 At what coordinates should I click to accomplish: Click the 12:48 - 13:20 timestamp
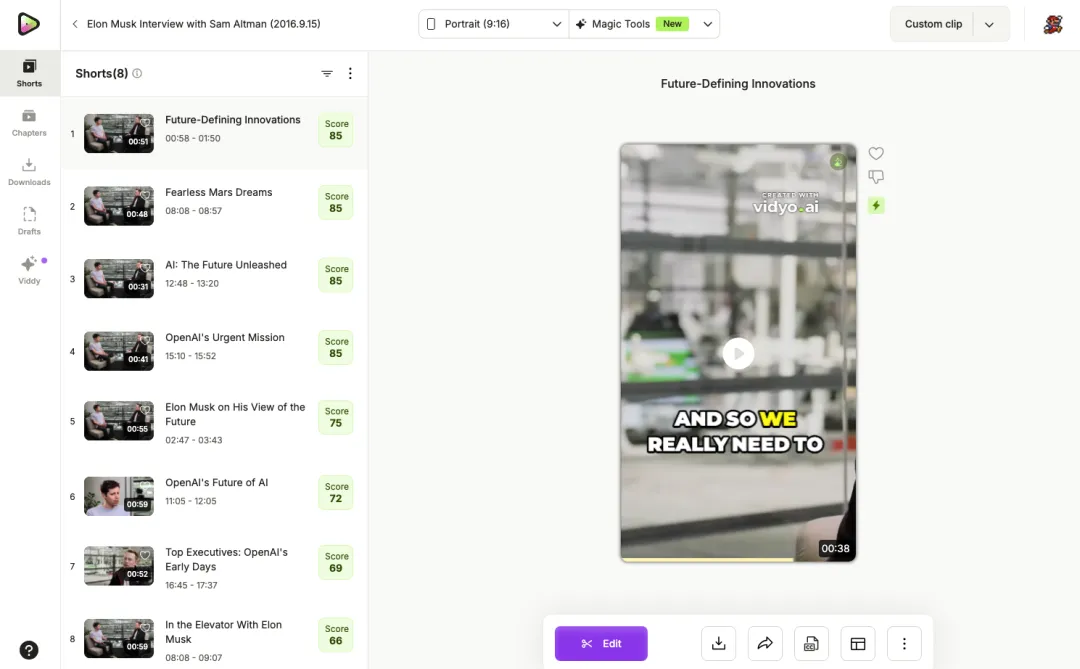coord(191,283)
